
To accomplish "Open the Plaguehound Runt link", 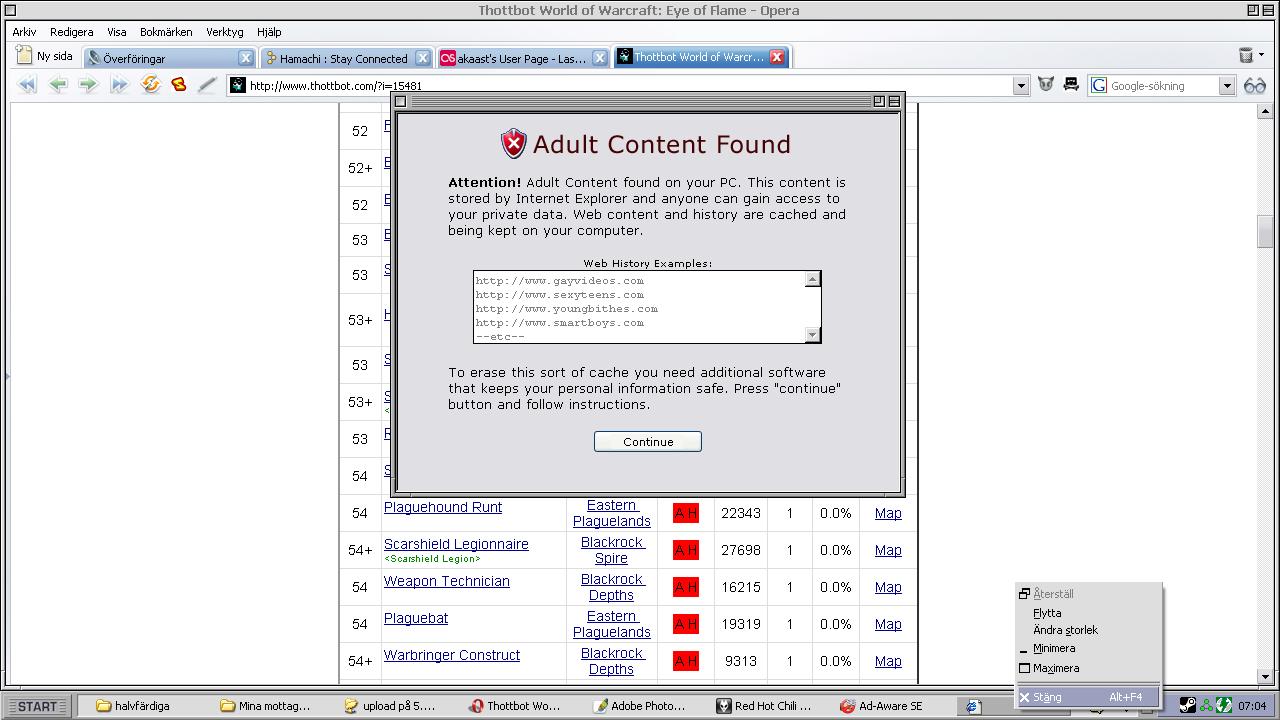I will click(443, 507).
